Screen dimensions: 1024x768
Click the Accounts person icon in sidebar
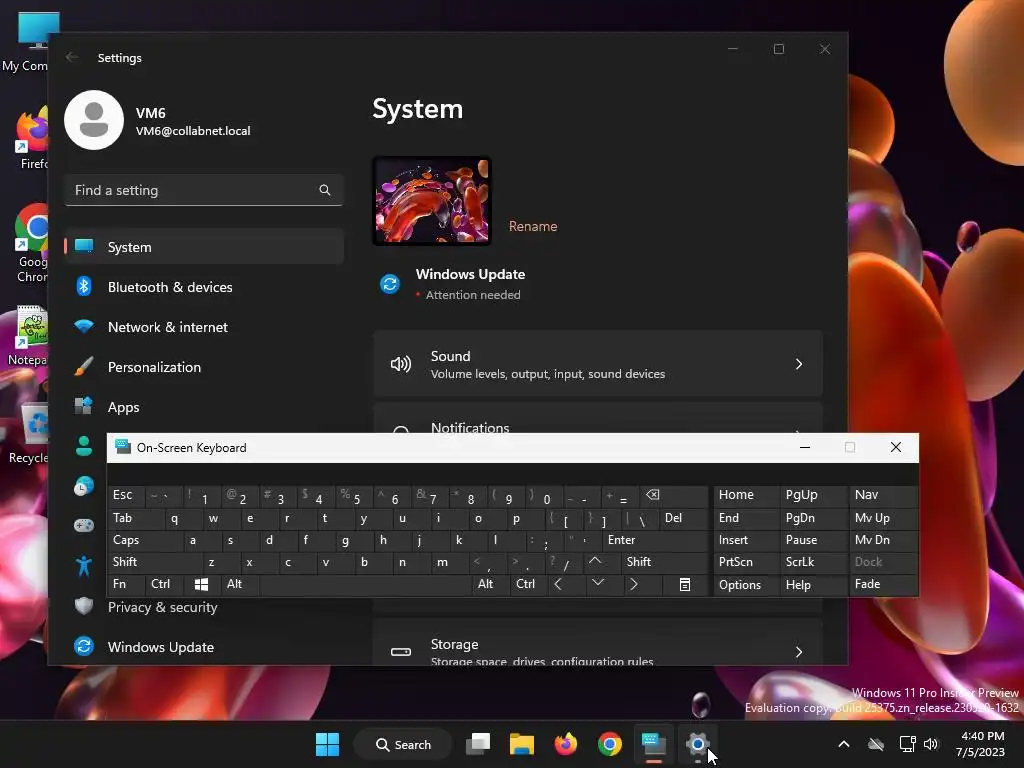pos(84,445)
